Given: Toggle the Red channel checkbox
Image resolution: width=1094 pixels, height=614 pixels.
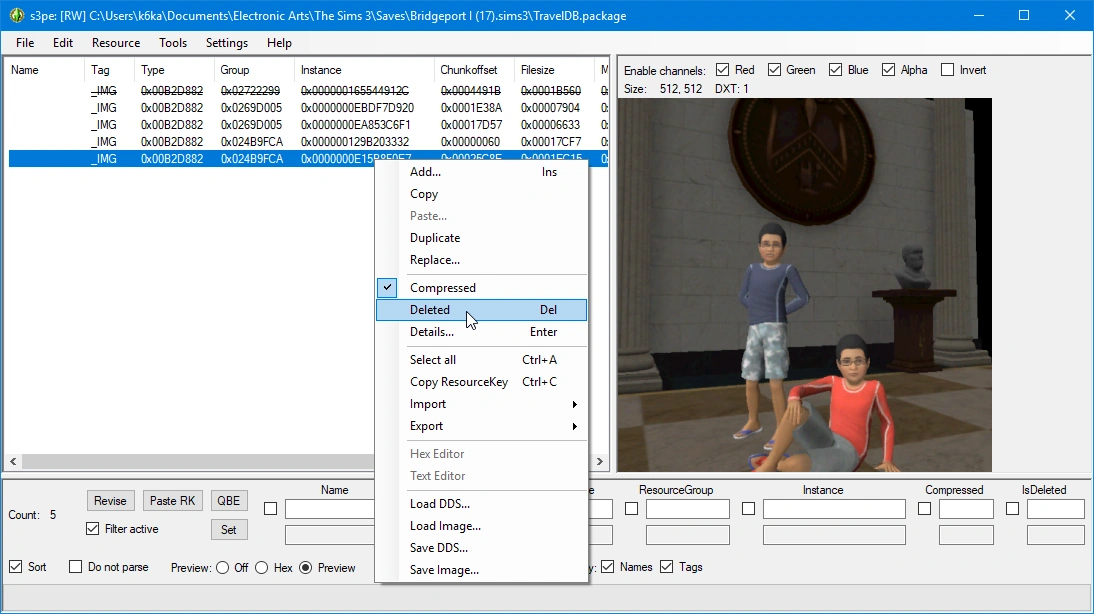Looking at the screenshot, I should tap(723, 70).
